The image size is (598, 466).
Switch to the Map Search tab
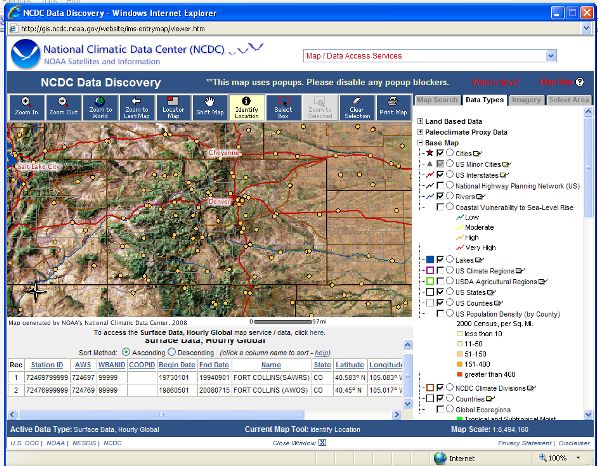(x=437, y=100)
